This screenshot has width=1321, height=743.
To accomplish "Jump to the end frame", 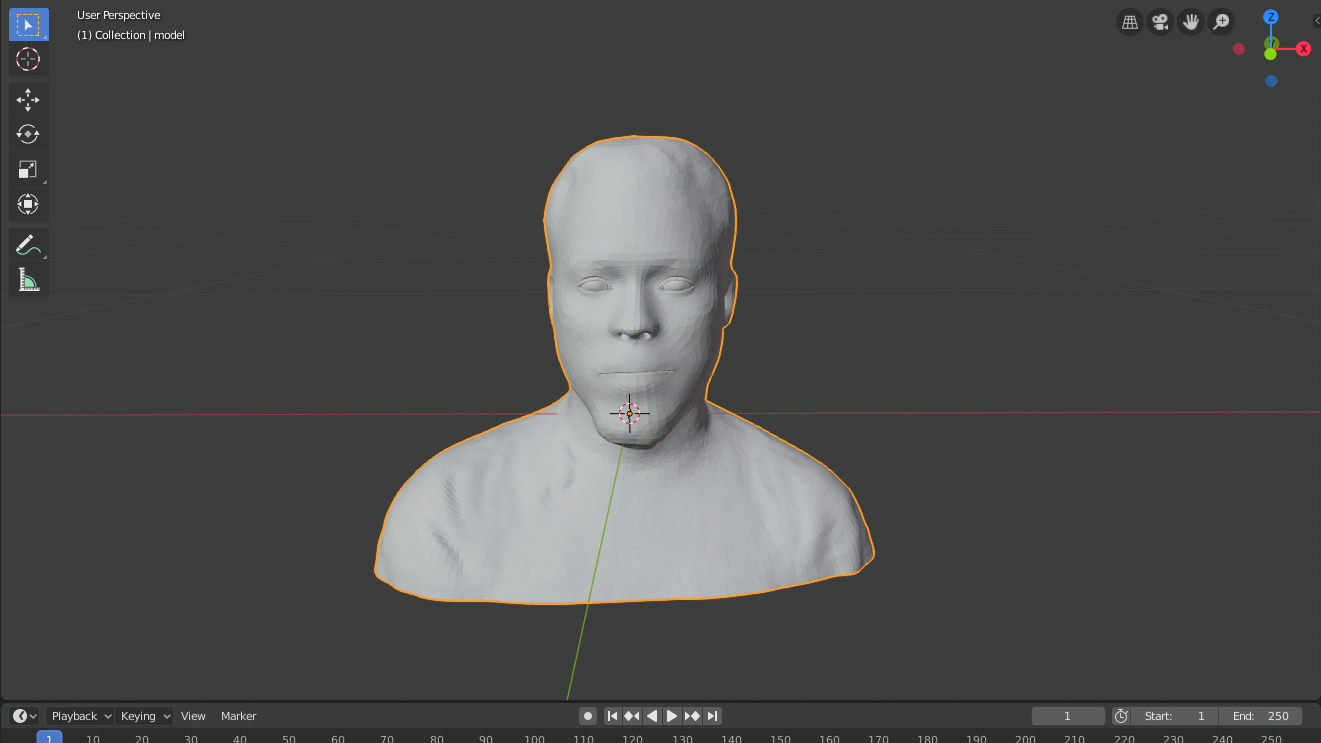I will [712, 716].
